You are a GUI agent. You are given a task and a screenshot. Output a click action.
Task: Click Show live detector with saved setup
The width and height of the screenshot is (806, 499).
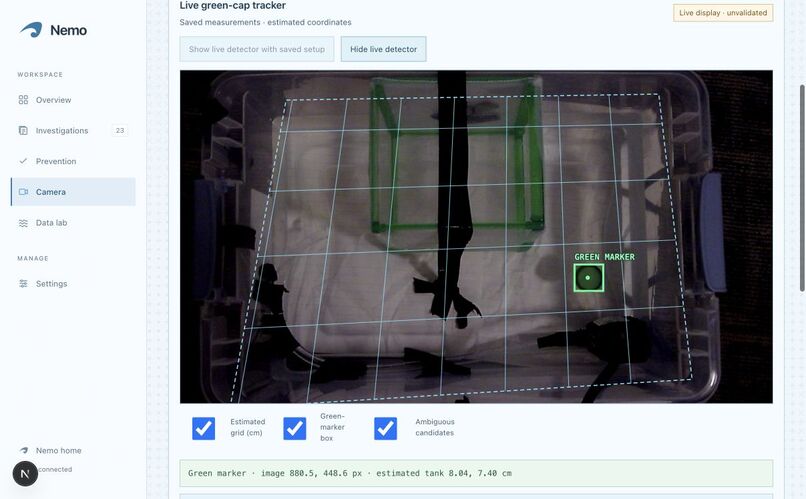257,49
